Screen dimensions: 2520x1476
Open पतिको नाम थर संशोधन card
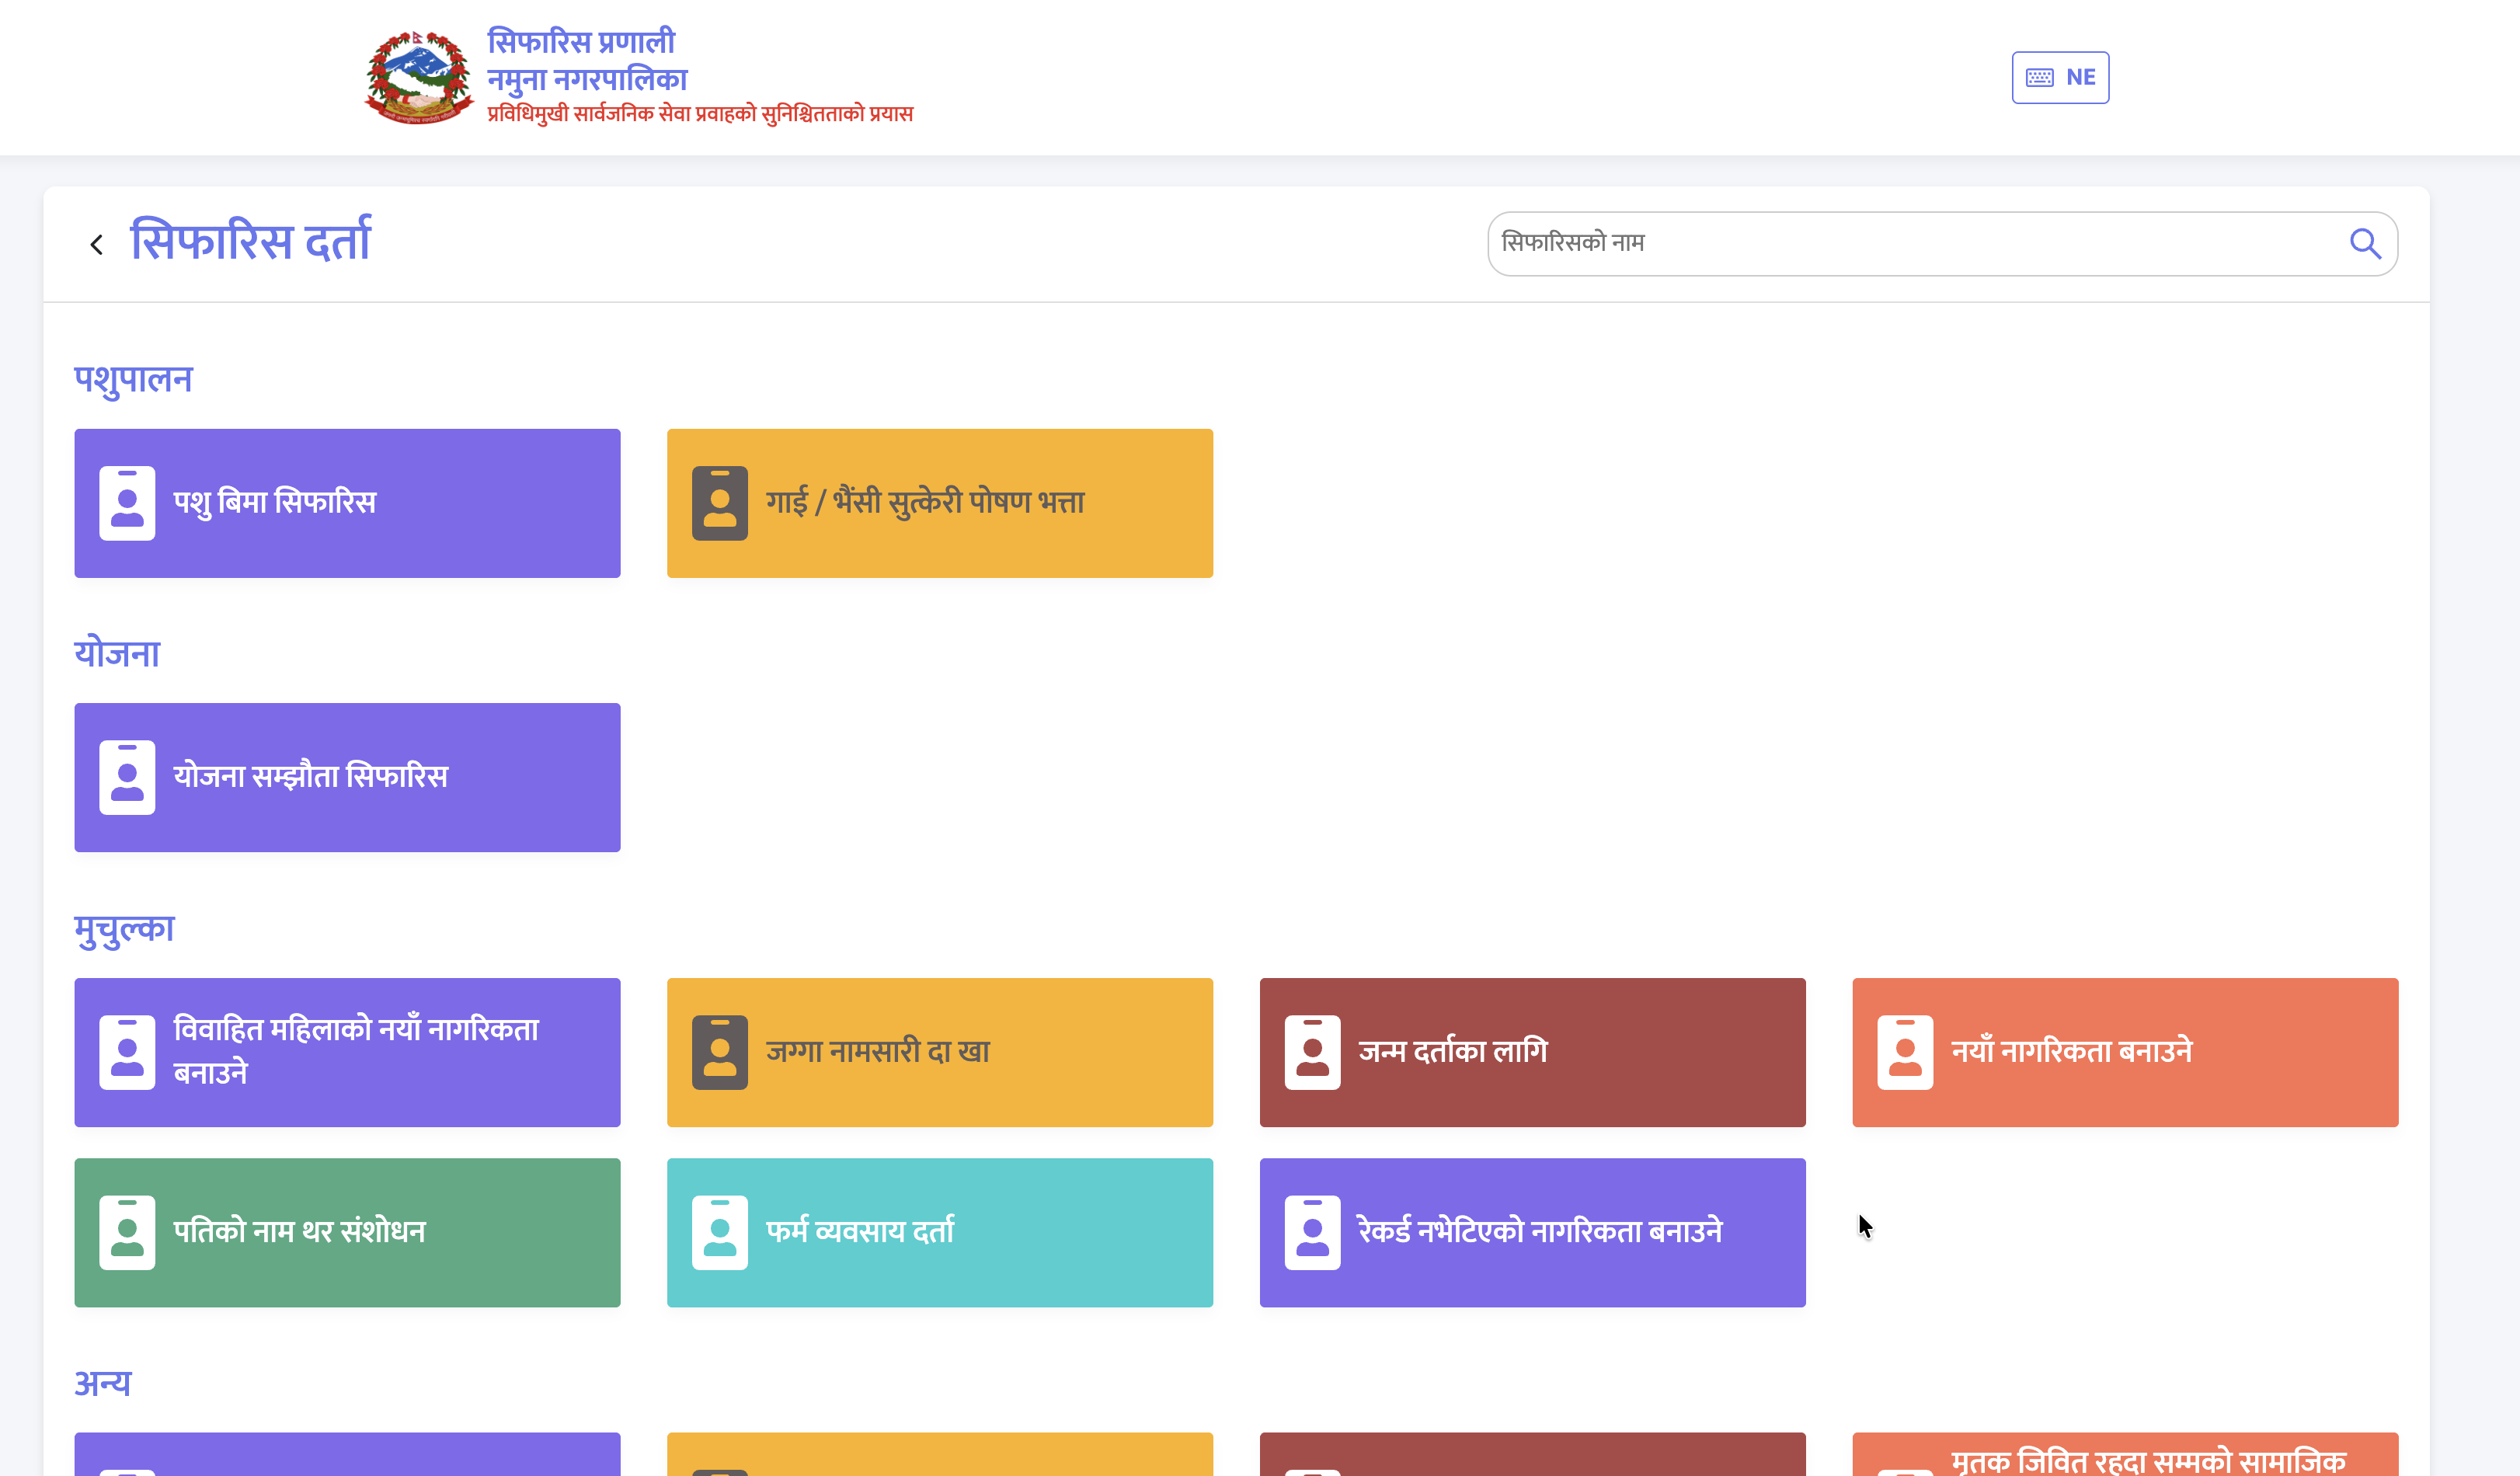point(347,1232)
